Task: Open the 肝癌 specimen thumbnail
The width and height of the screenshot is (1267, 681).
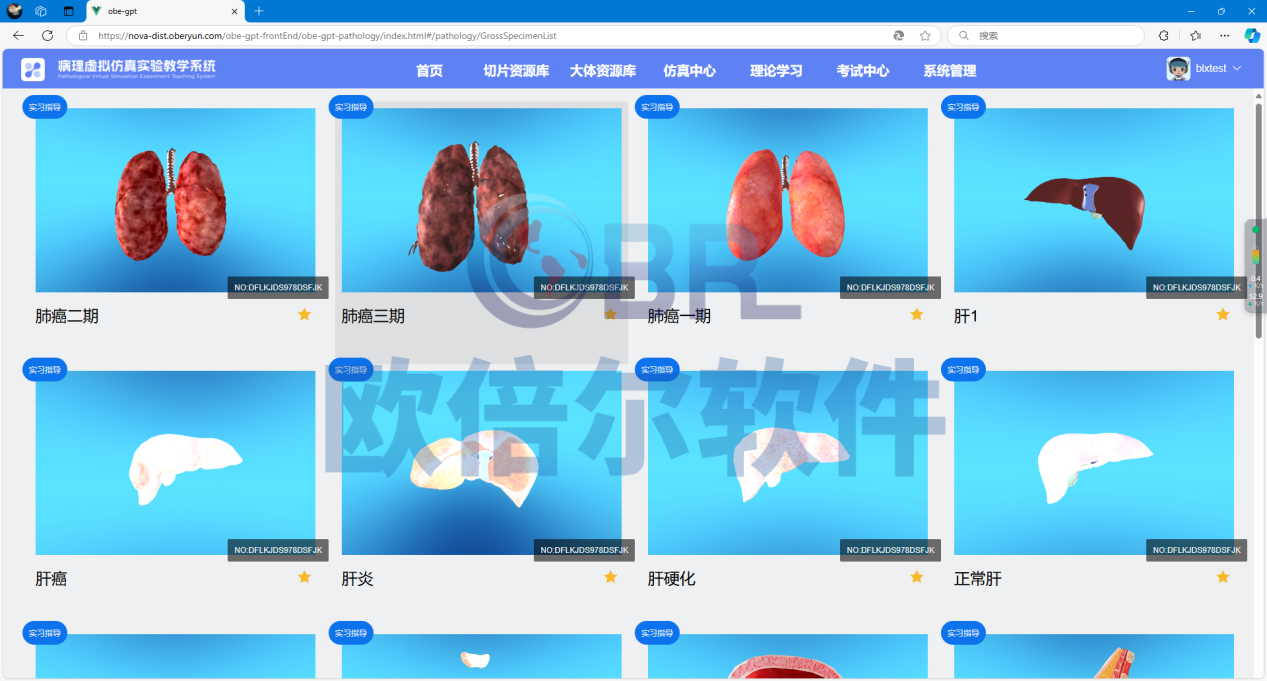Action: (175, 463)
